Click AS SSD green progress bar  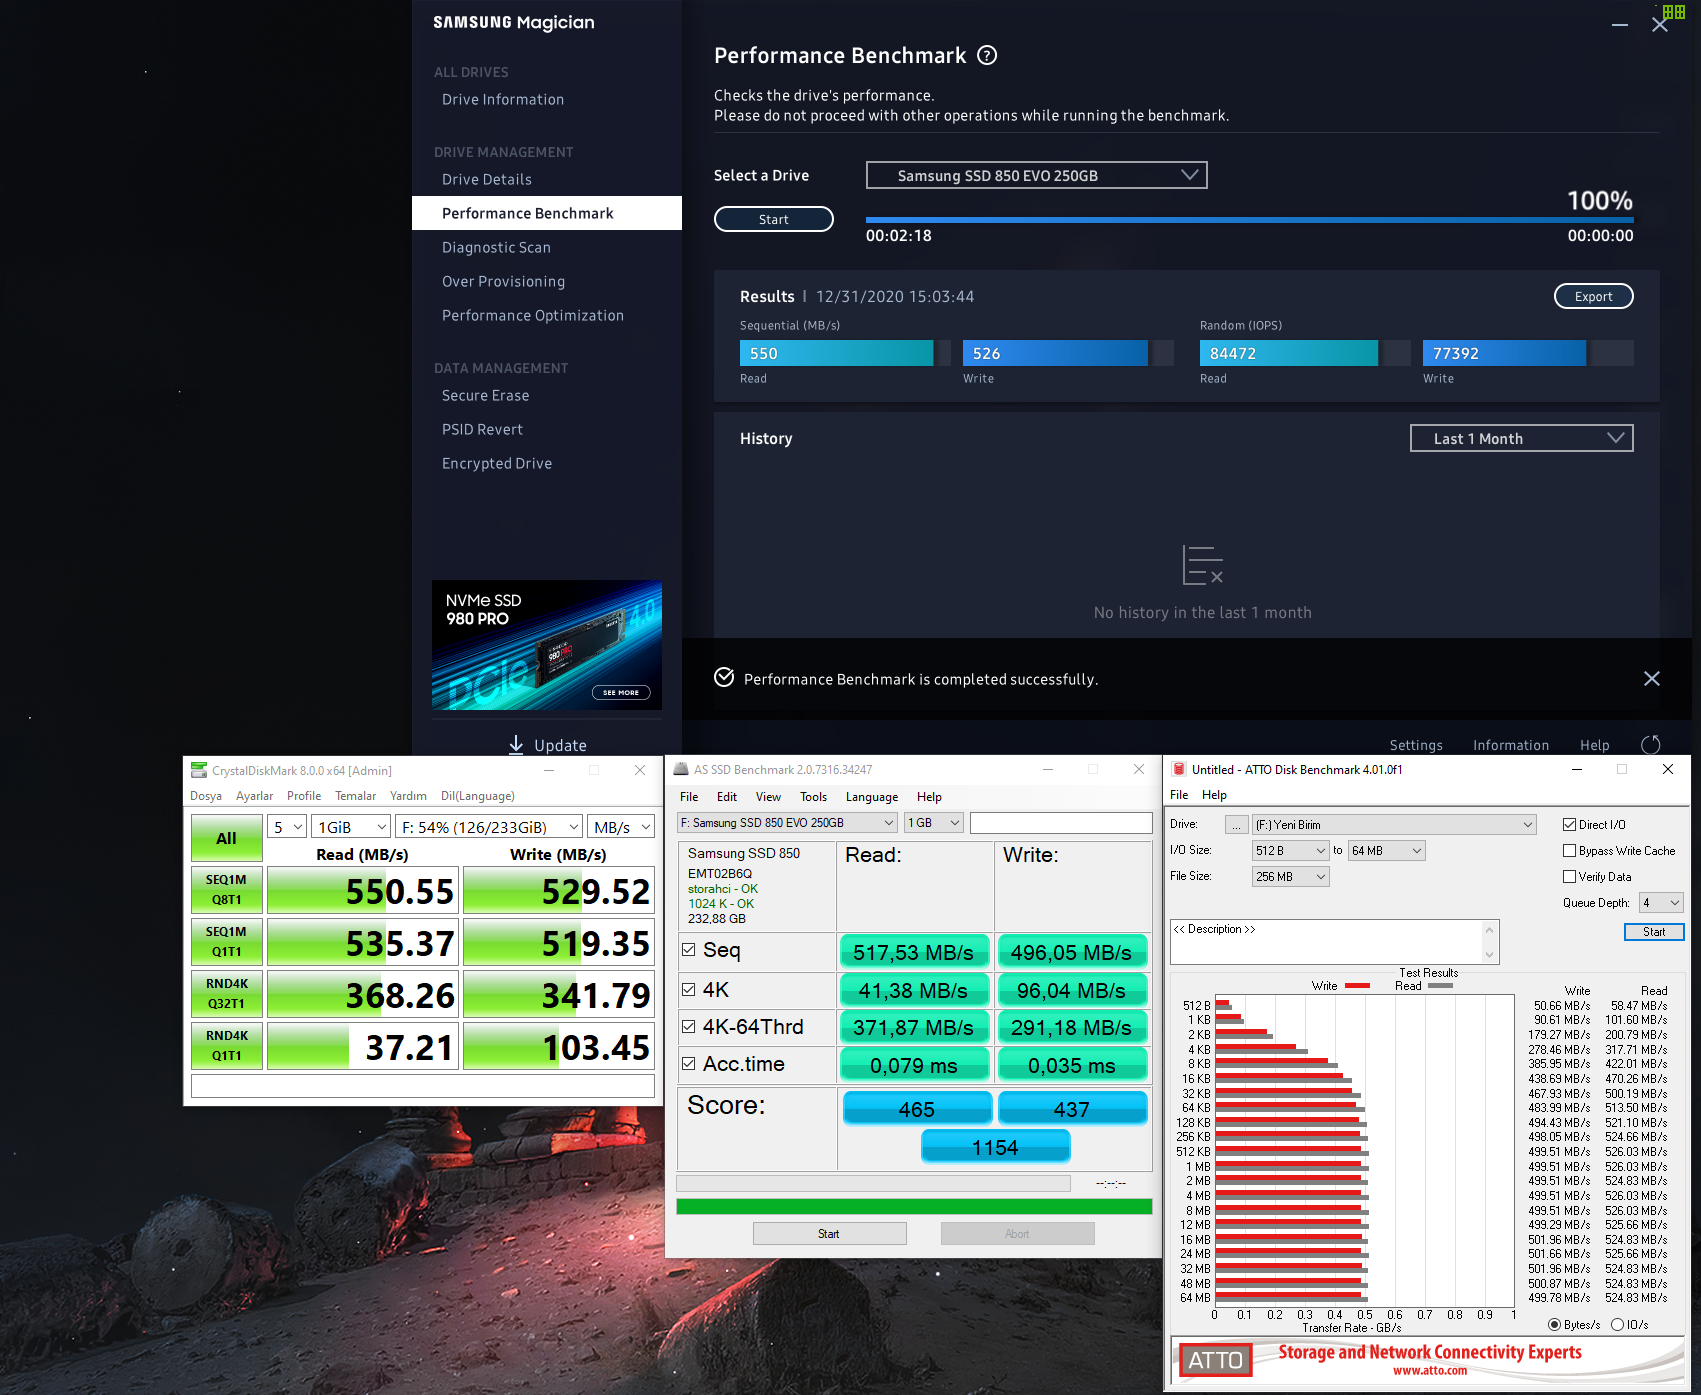[914, 1206]
